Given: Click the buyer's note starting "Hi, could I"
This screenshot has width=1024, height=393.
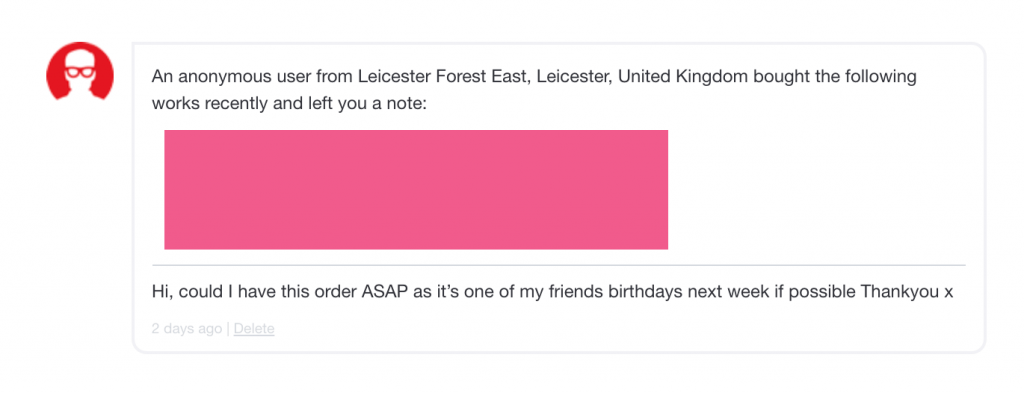Looking at the screenshot, I should point(552,291).
